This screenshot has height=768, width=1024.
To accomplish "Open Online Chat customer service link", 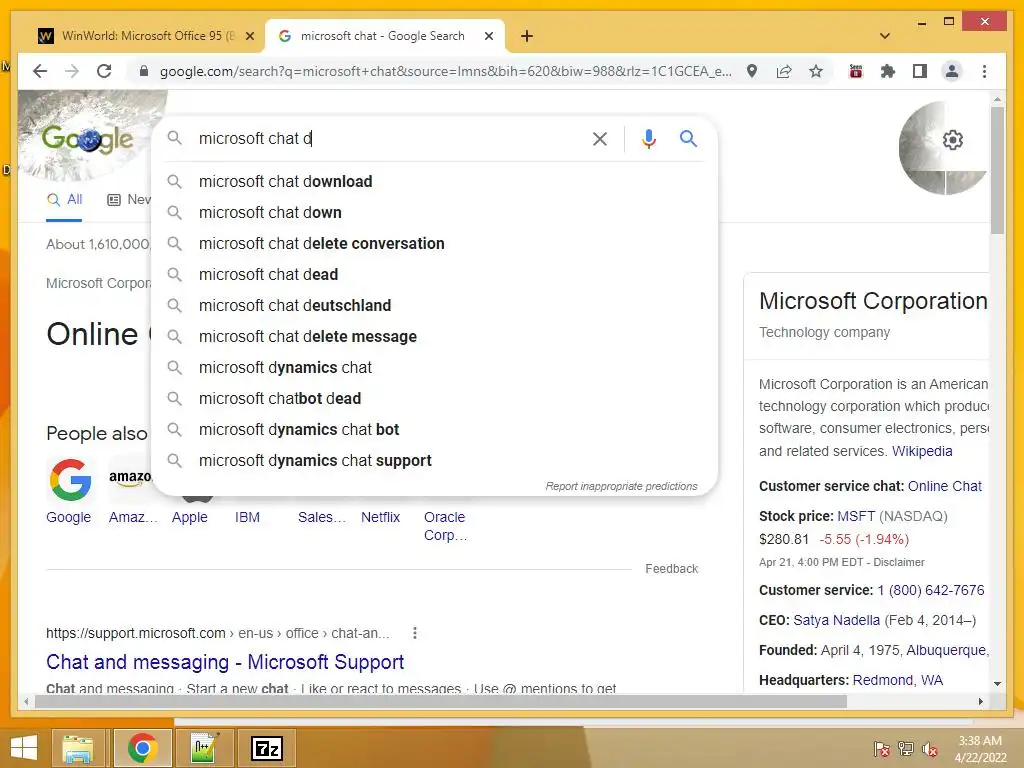I will point(944,486).
